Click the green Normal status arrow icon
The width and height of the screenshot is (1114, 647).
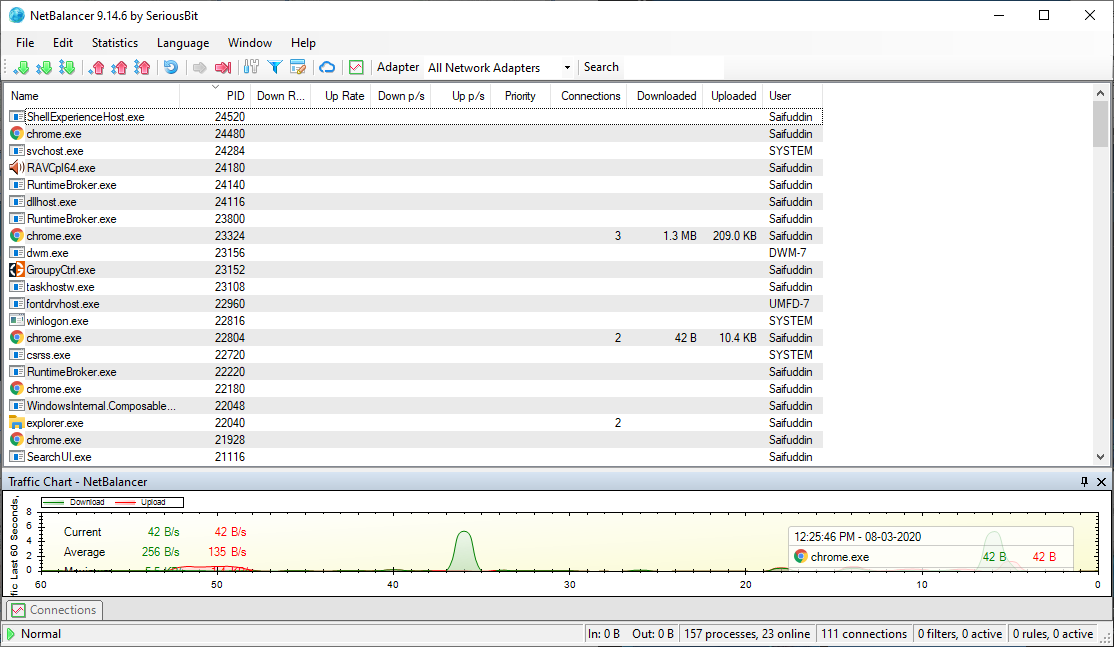pos(11,634)
